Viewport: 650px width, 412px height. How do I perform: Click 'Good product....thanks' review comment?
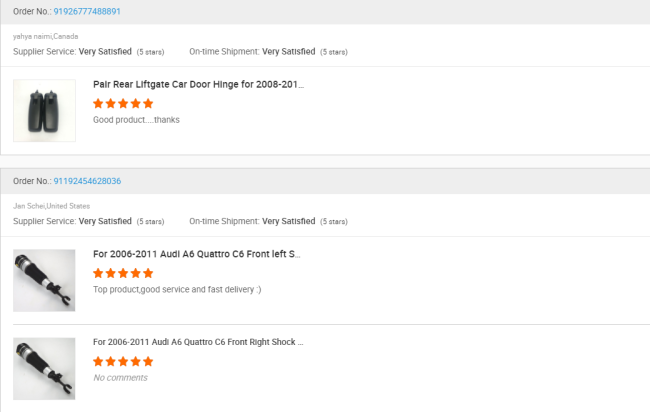136,120
